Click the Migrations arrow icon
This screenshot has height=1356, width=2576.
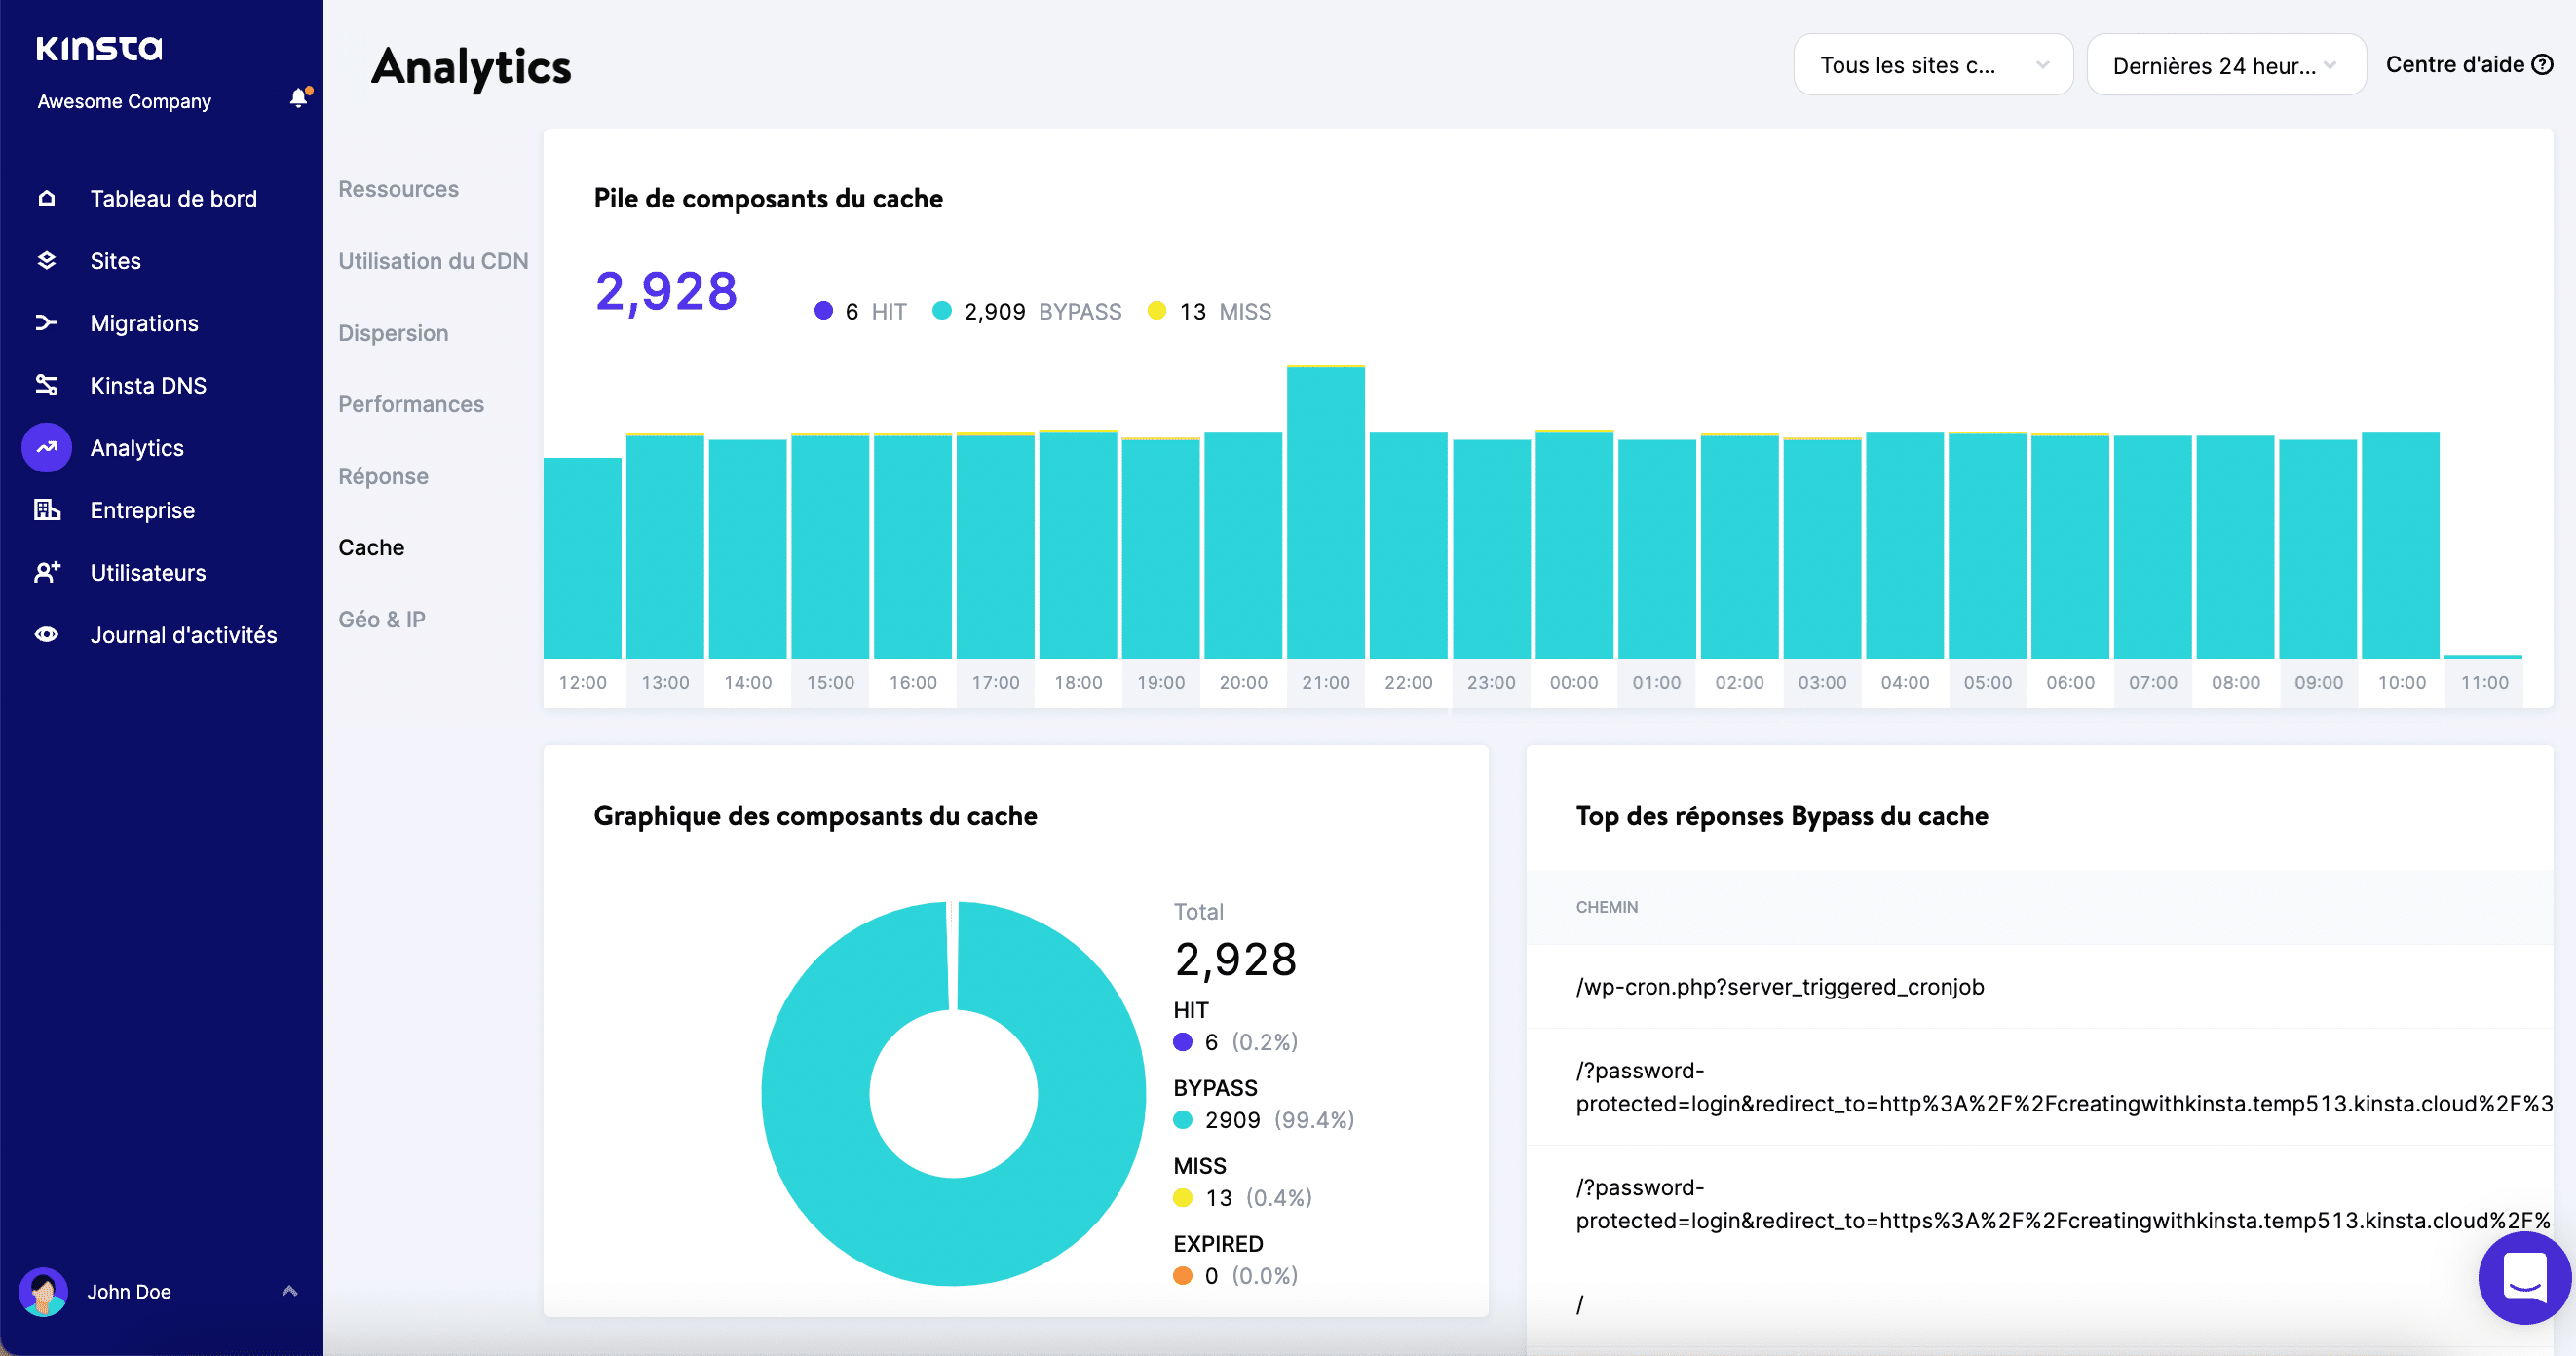tap(46, 323)
